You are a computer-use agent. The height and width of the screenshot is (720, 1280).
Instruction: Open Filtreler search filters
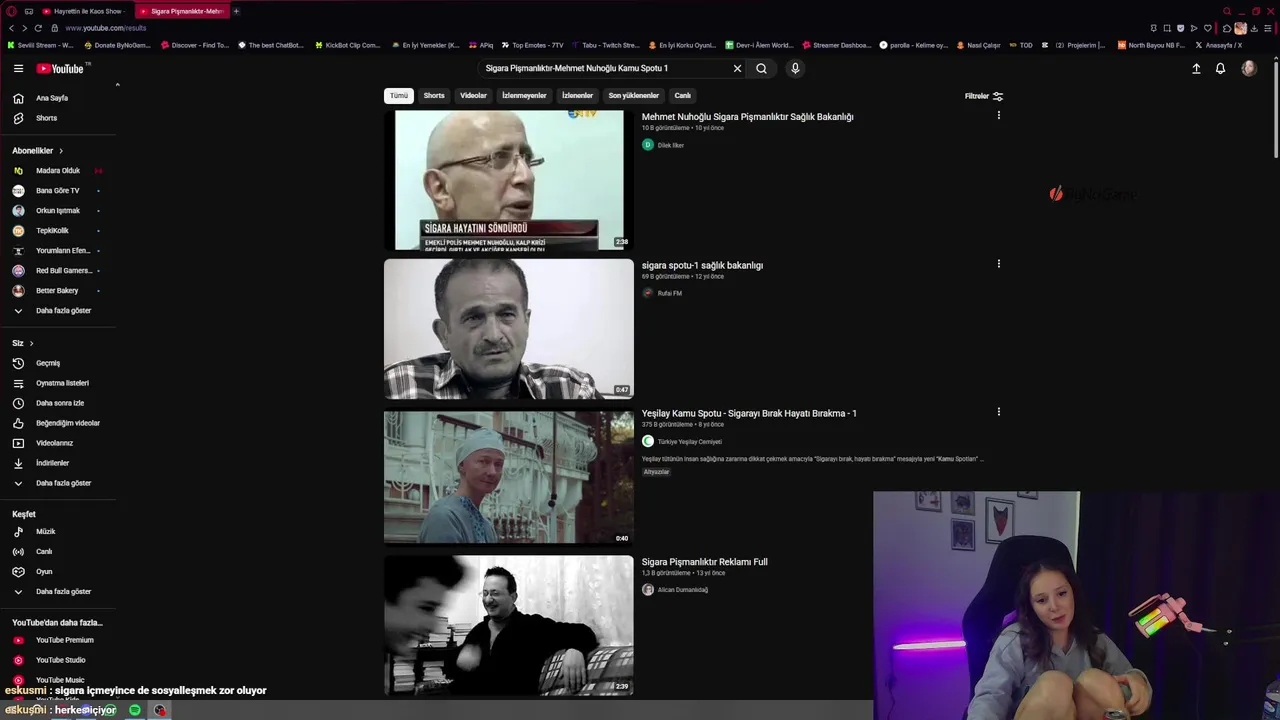(x=984, y=96)
